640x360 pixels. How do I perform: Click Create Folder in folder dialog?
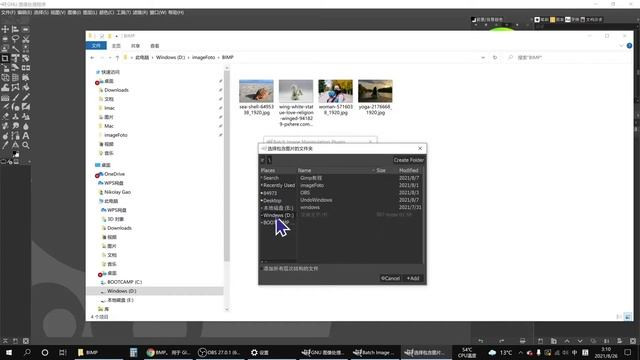point(409,160)
